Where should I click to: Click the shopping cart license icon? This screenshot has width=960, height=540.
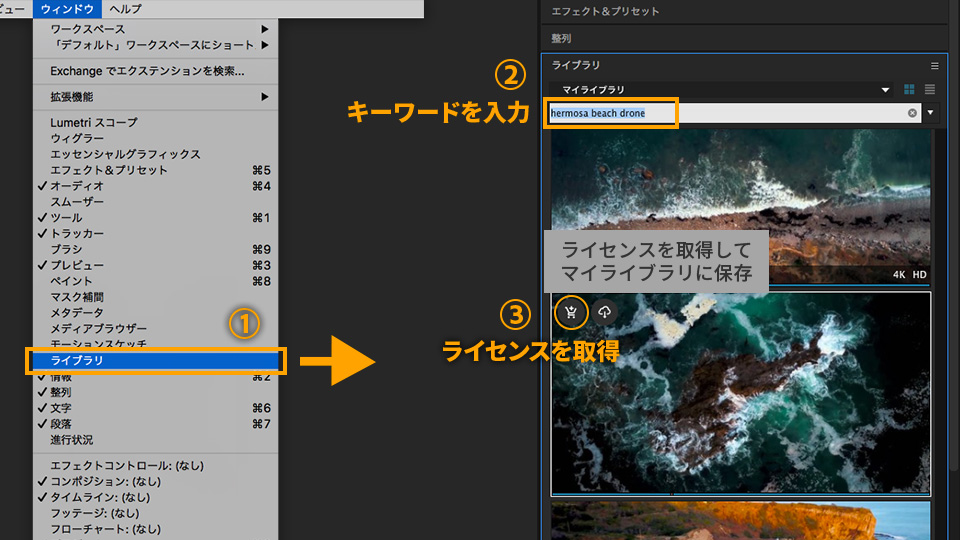571,312
